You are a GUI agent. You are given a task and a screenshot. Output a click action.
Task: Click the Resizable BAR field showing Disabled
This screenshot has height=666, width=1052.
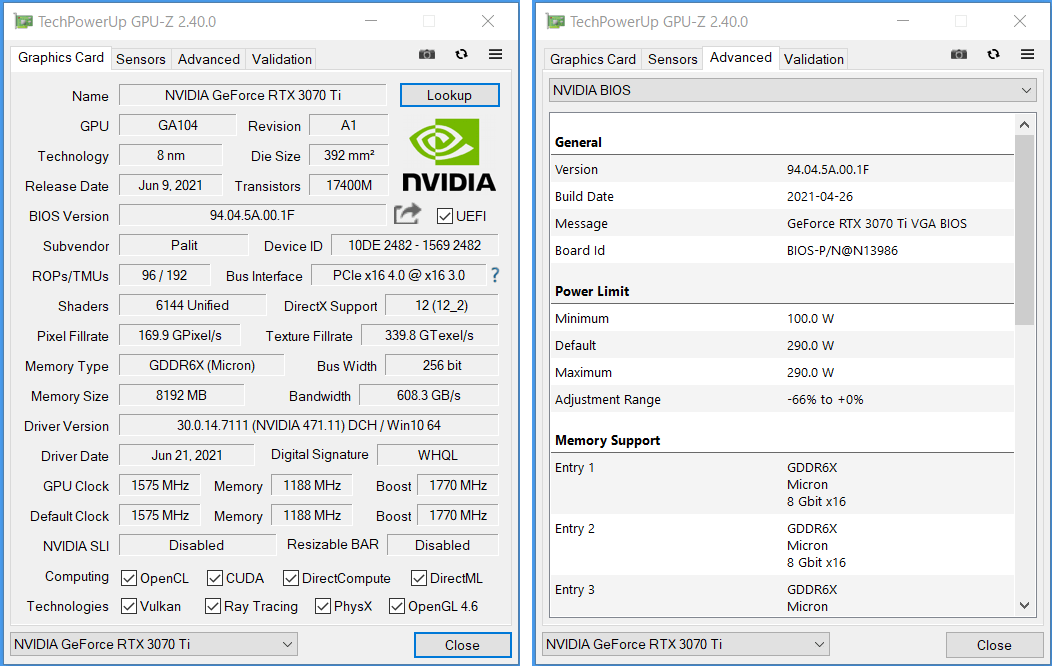pyautogui.click(x=443, y=545)
